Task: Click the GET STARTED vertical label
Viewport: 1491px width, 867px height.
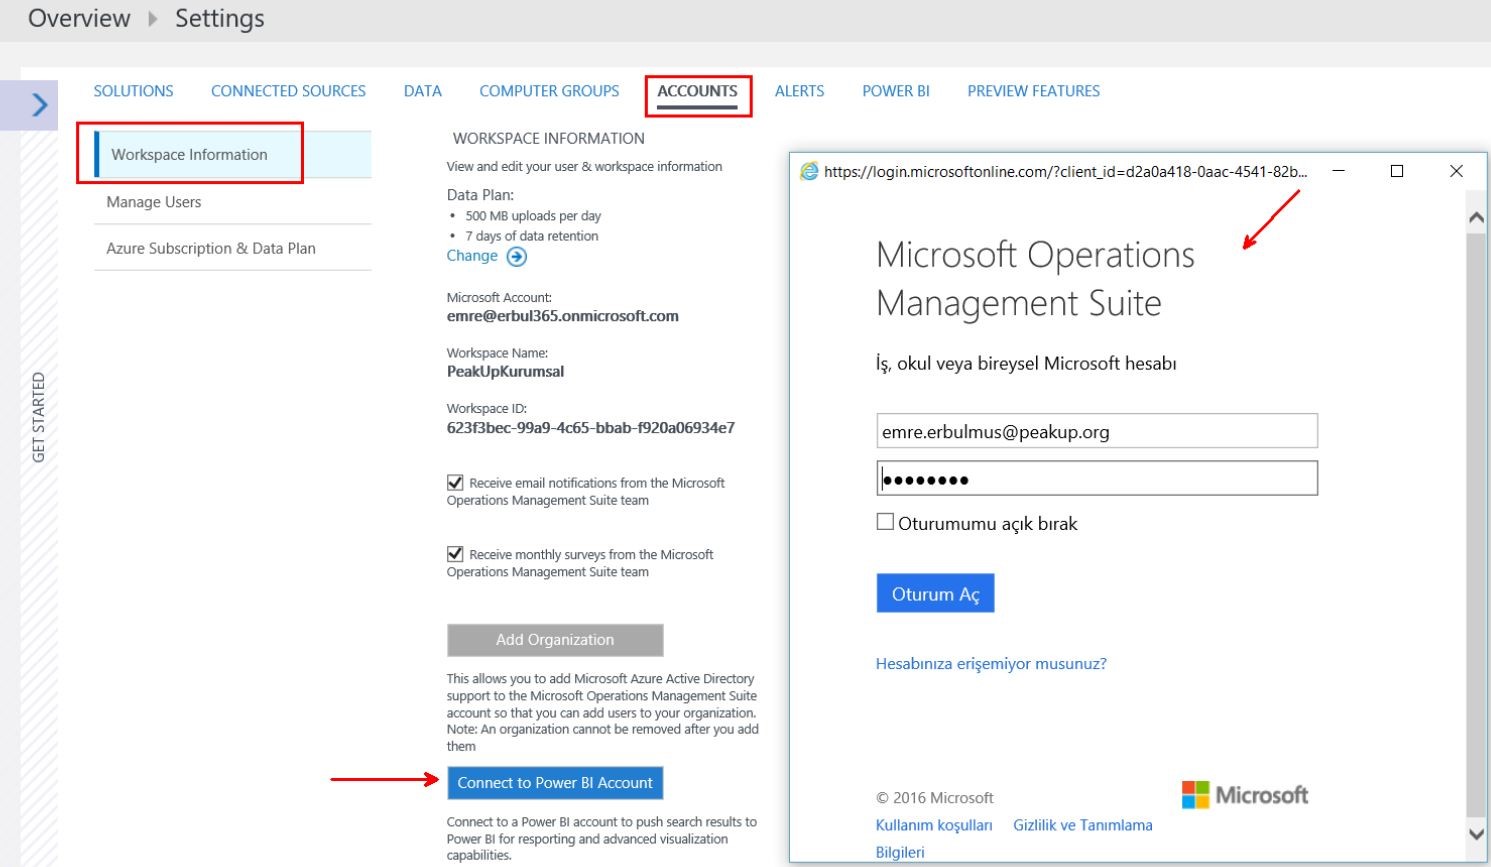Action: coord(39,417)
